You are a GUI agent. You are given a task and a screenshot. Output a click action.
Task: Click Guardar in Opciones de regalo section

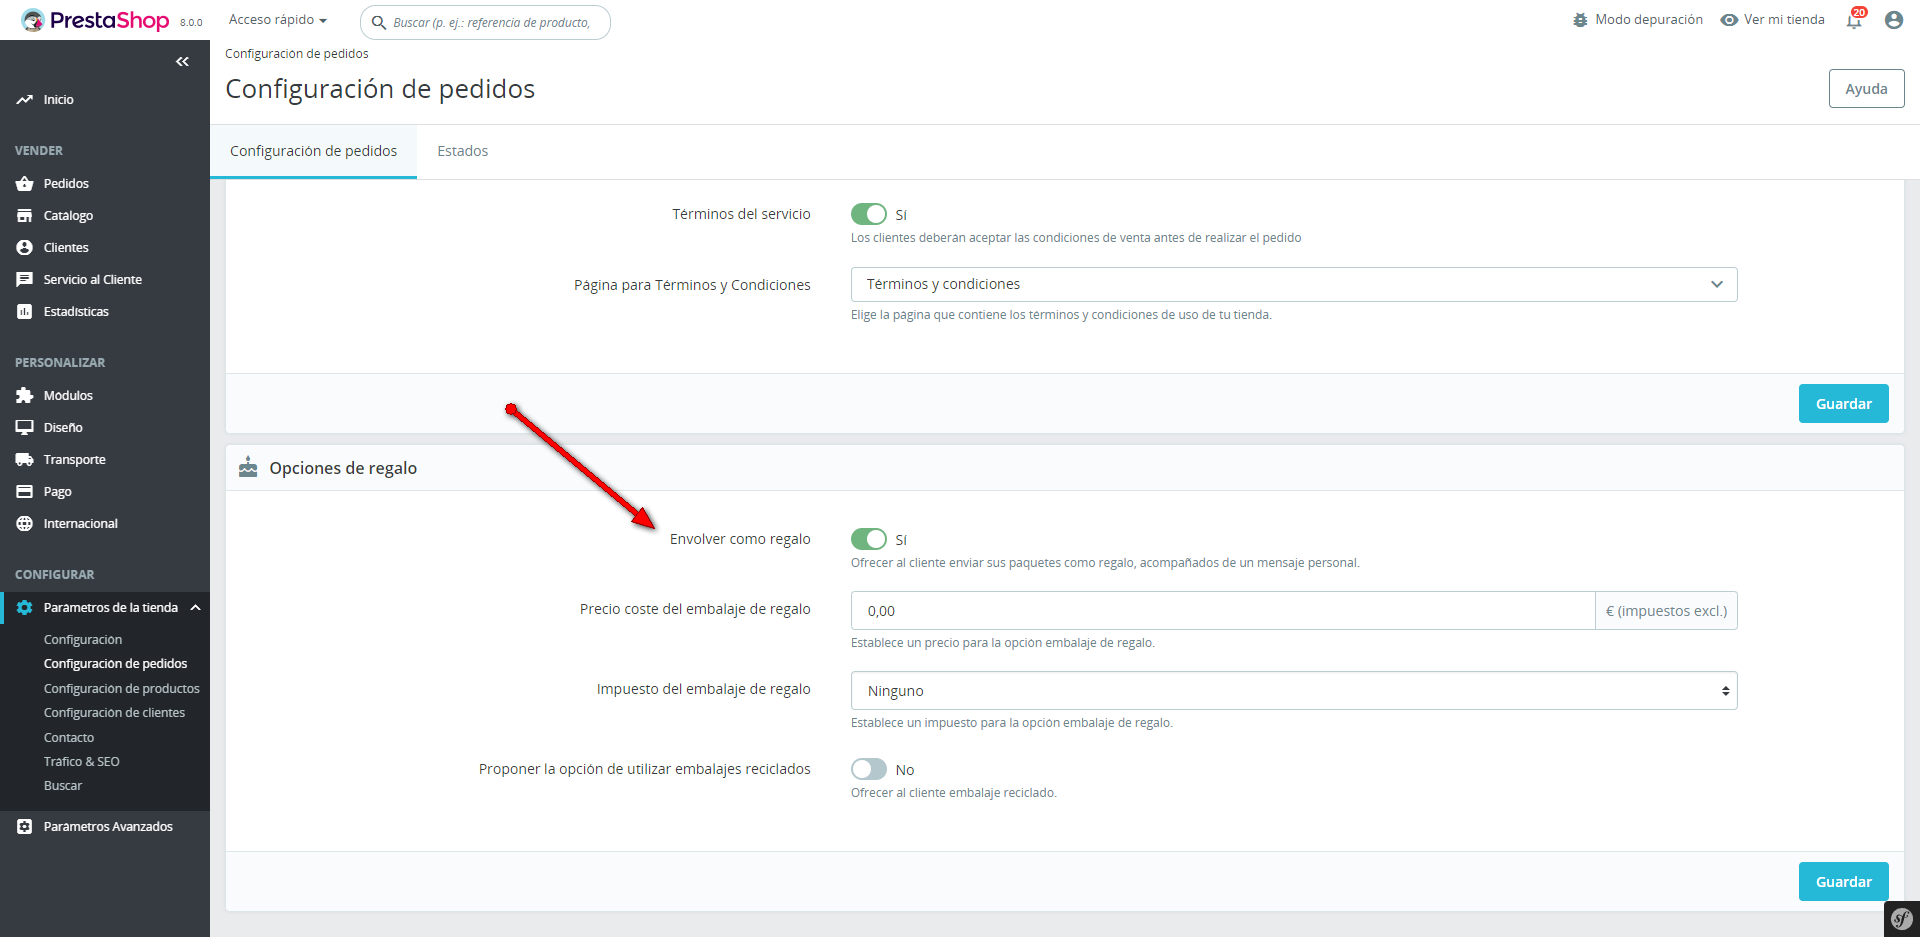click(x=1843, y=882)
